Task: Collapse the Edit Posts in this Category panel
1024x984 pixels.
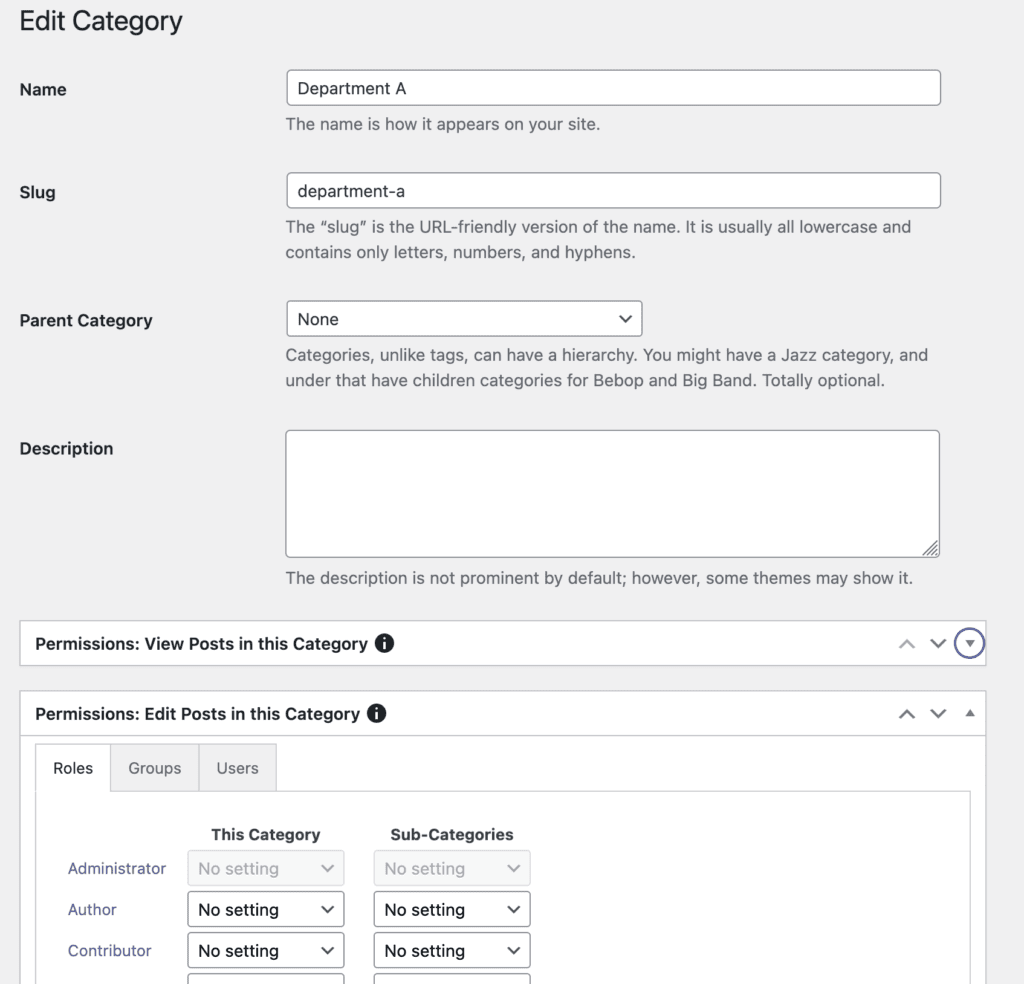Action: tap(968, 713)
